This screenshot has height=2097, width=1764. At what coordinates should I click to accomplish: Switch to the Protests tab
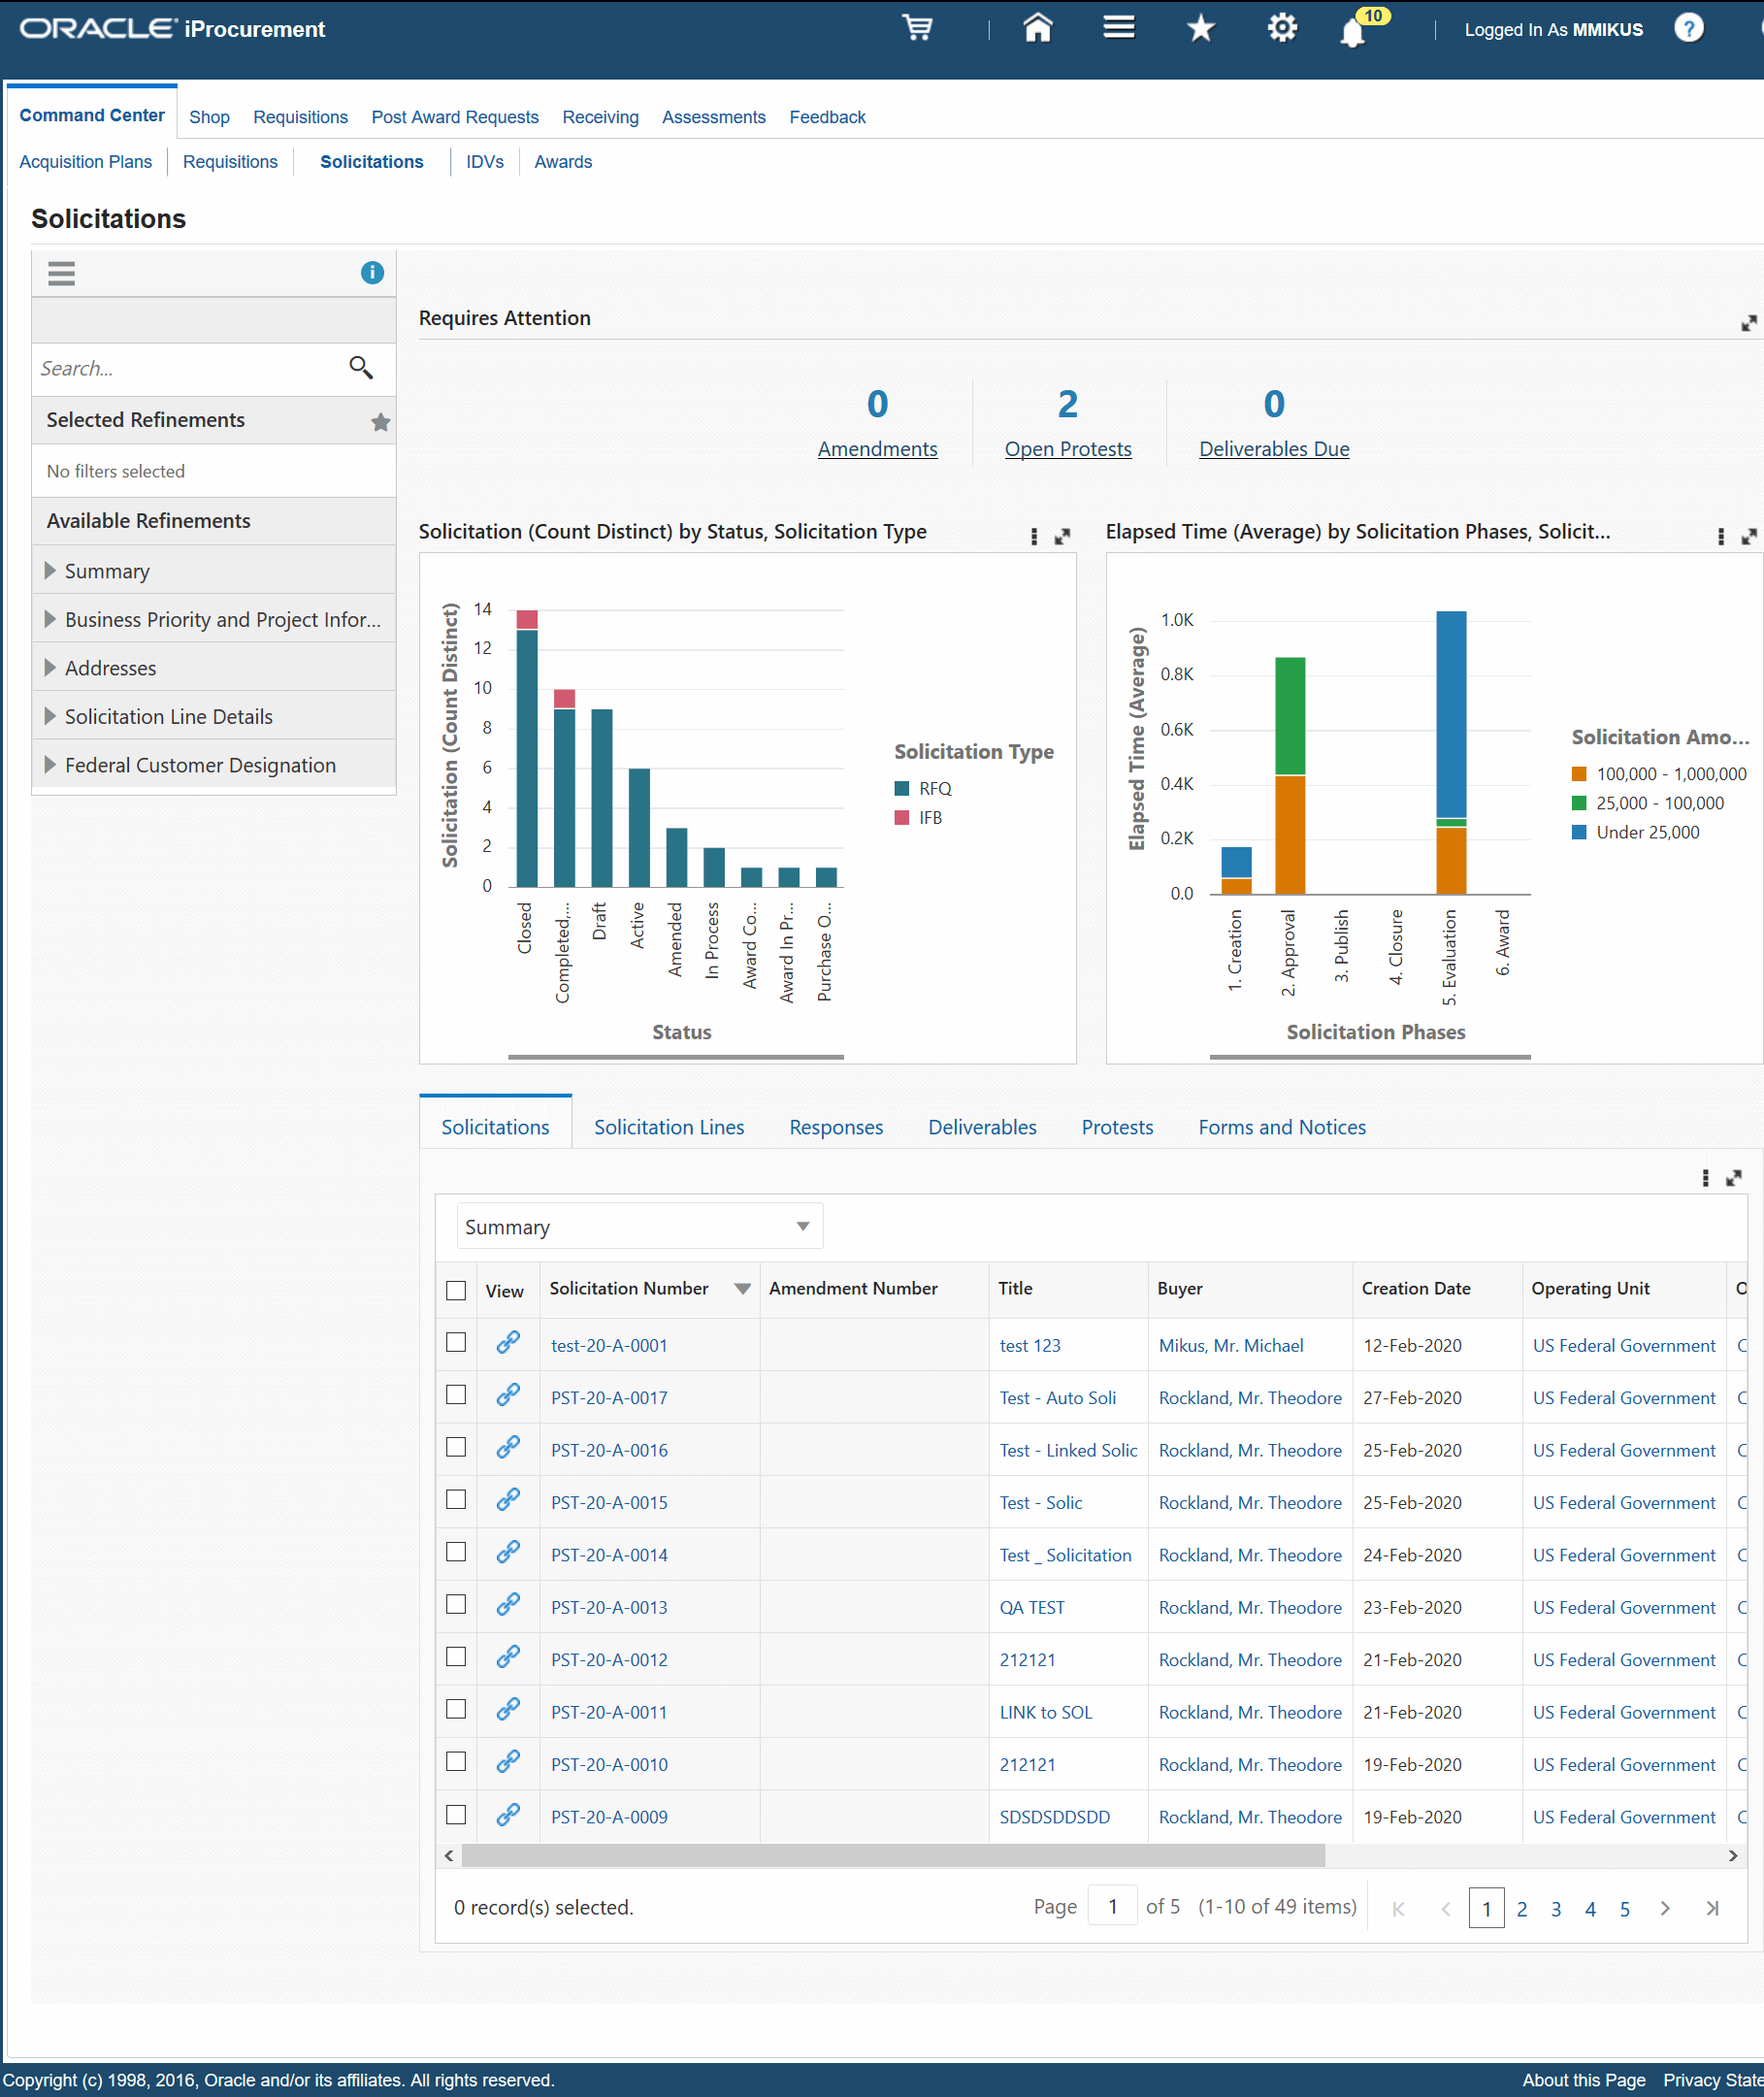1117,1127
